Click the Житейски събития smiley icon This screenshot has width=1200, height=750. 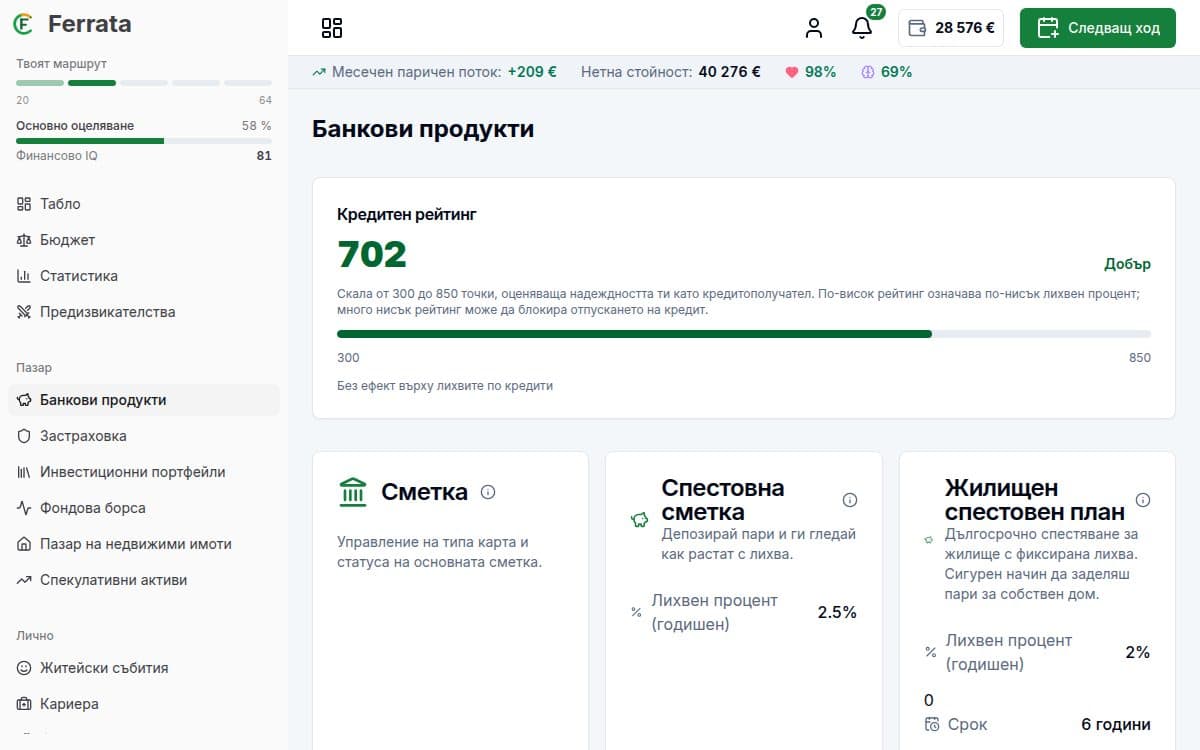coord(24,668)
